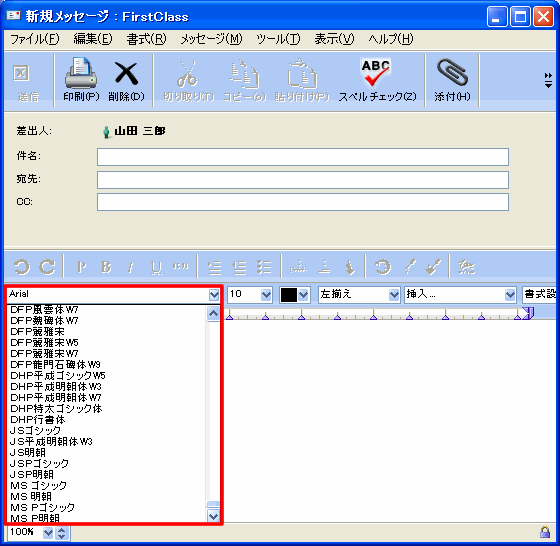Toggle italic formatting button
The height and width of the screenshot is (546, 560).
(x=131, y=267)
